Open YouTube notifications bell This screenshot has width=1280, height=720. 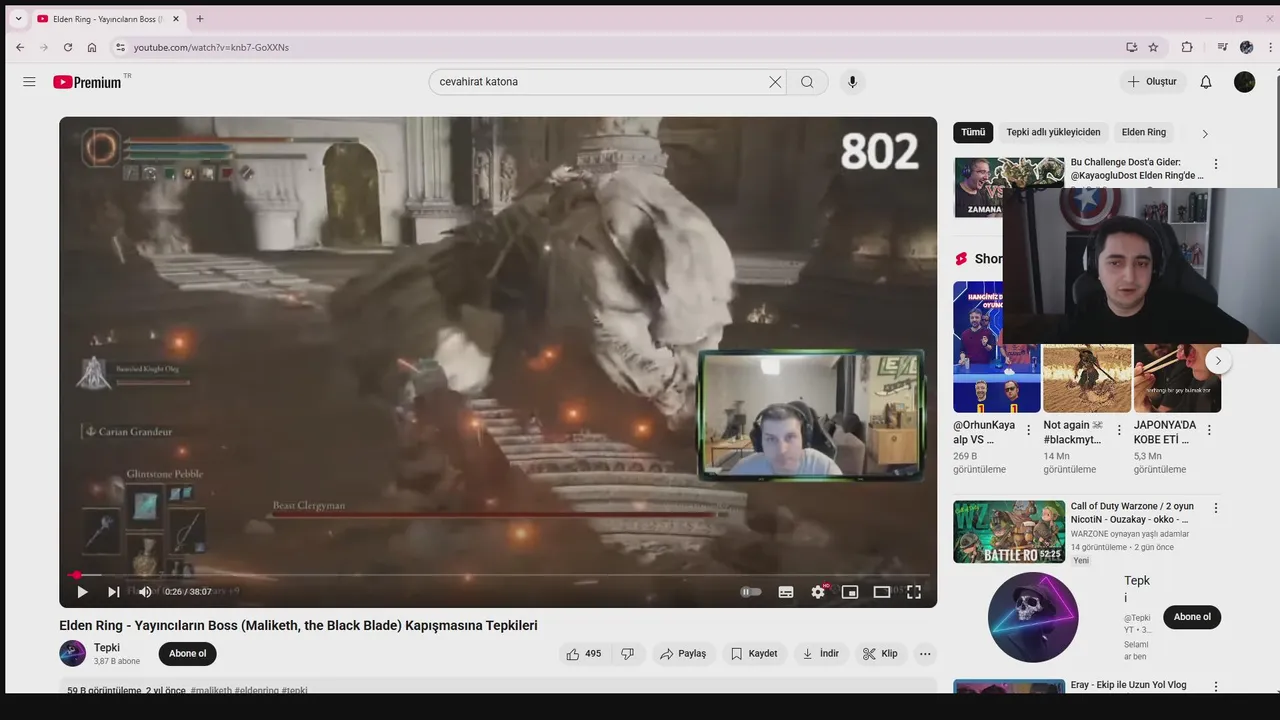[x=1206, y=82]
